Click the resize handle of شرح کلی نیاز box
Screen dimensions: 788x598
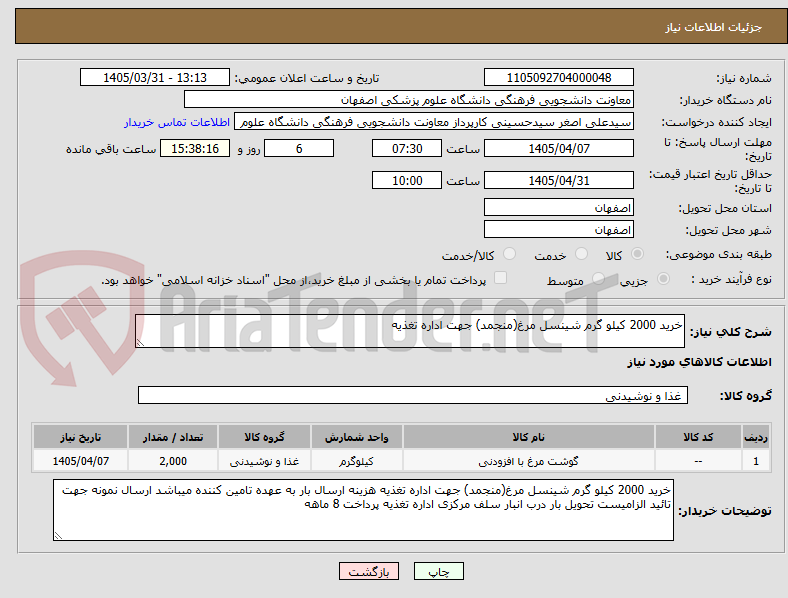click(140, 343)
